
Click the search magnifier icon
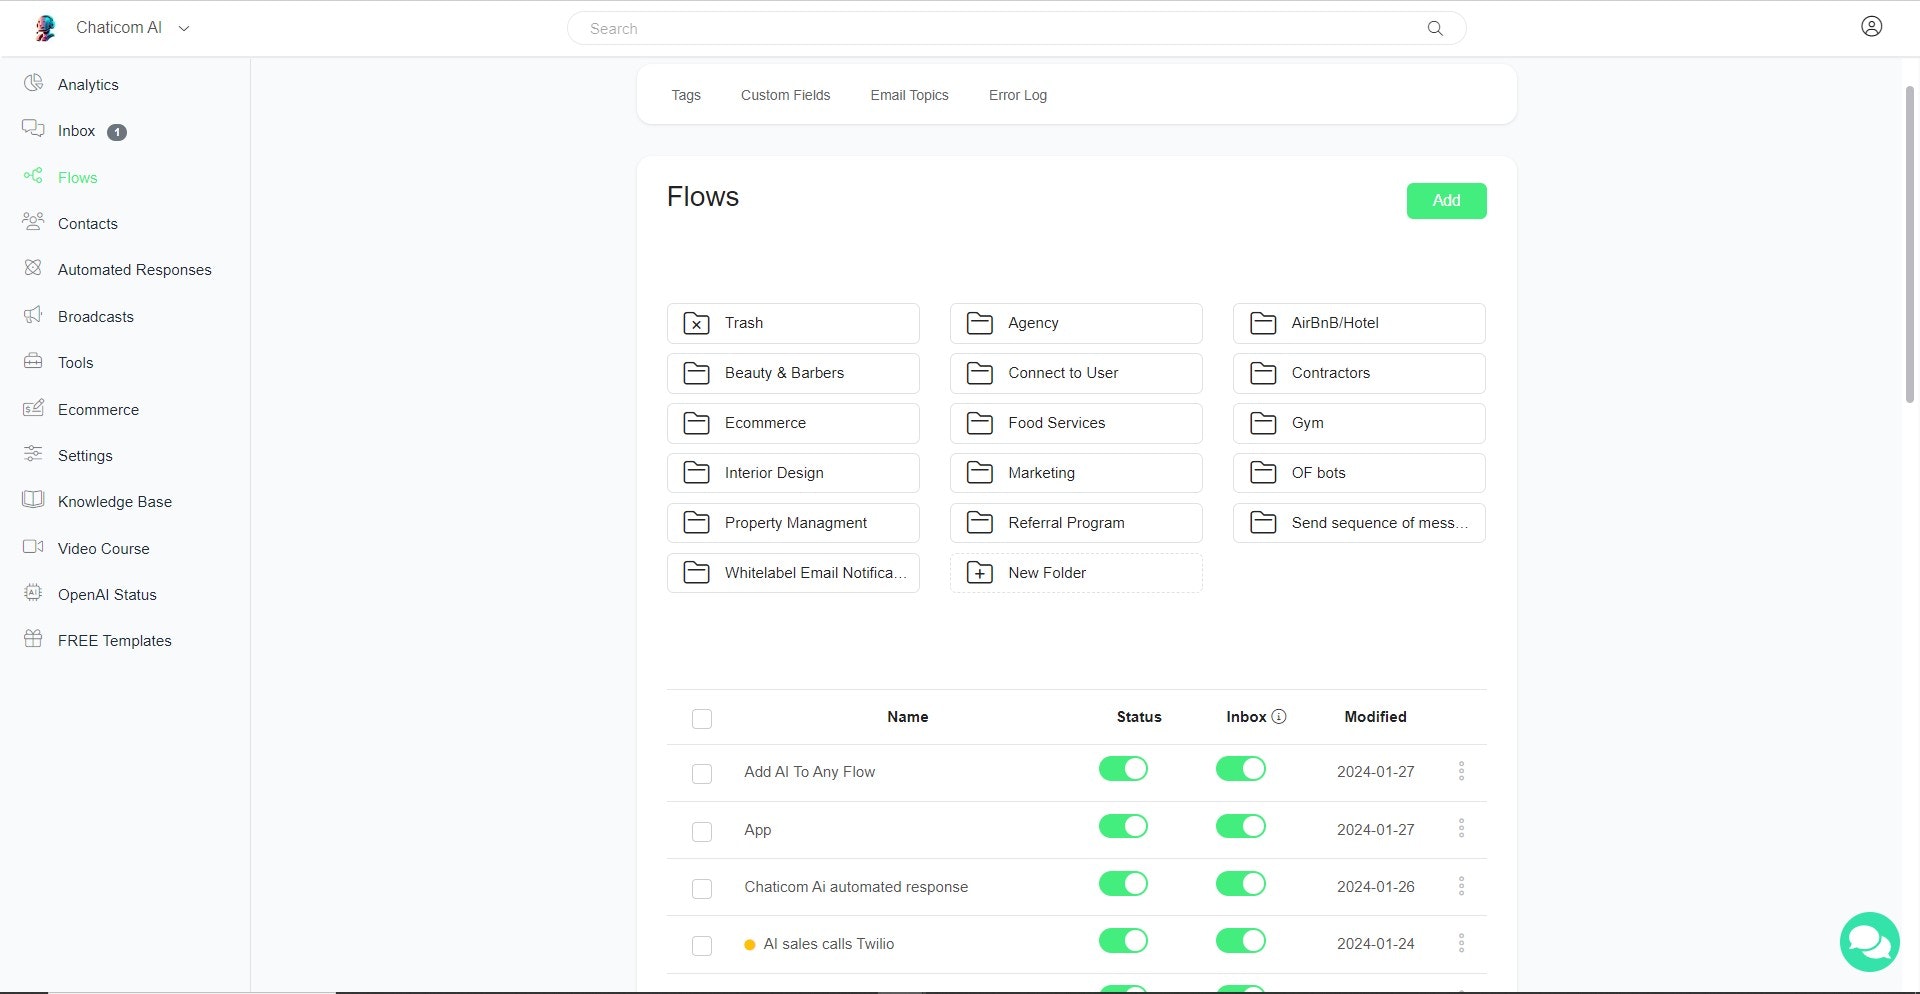[x=1435, y=29]
